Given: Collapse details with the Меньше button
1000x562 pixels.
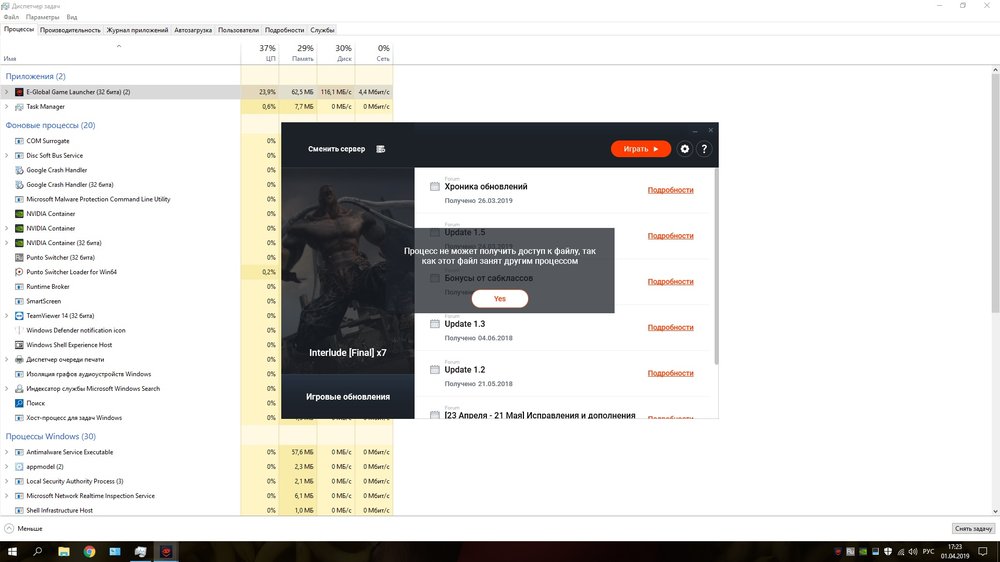Looking at the screenshot, I should pyautogui.click(x=23, y=528).
